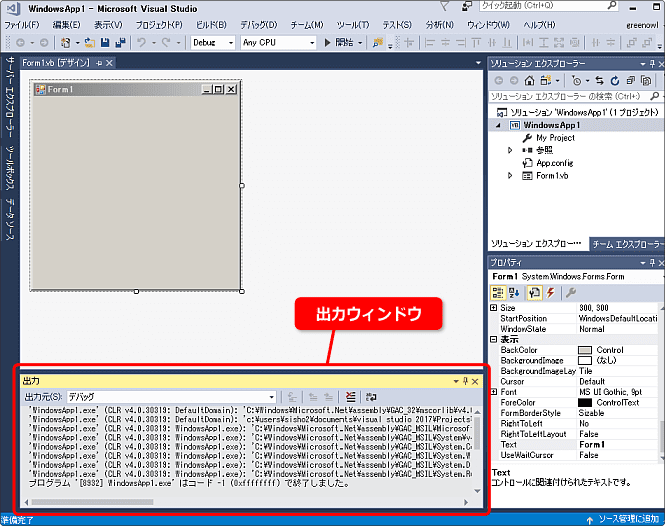Click Show All Files icon in Solution Explorer
The width and height of the screenshot is (665, 526).
click(646, 80)
